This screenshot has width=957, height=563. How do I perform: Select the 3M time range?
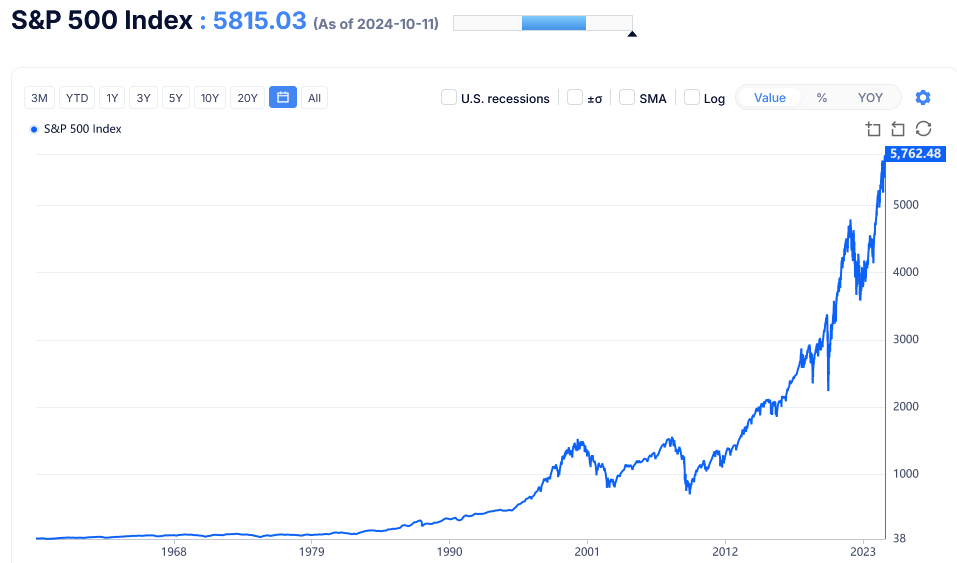point(40,98)
